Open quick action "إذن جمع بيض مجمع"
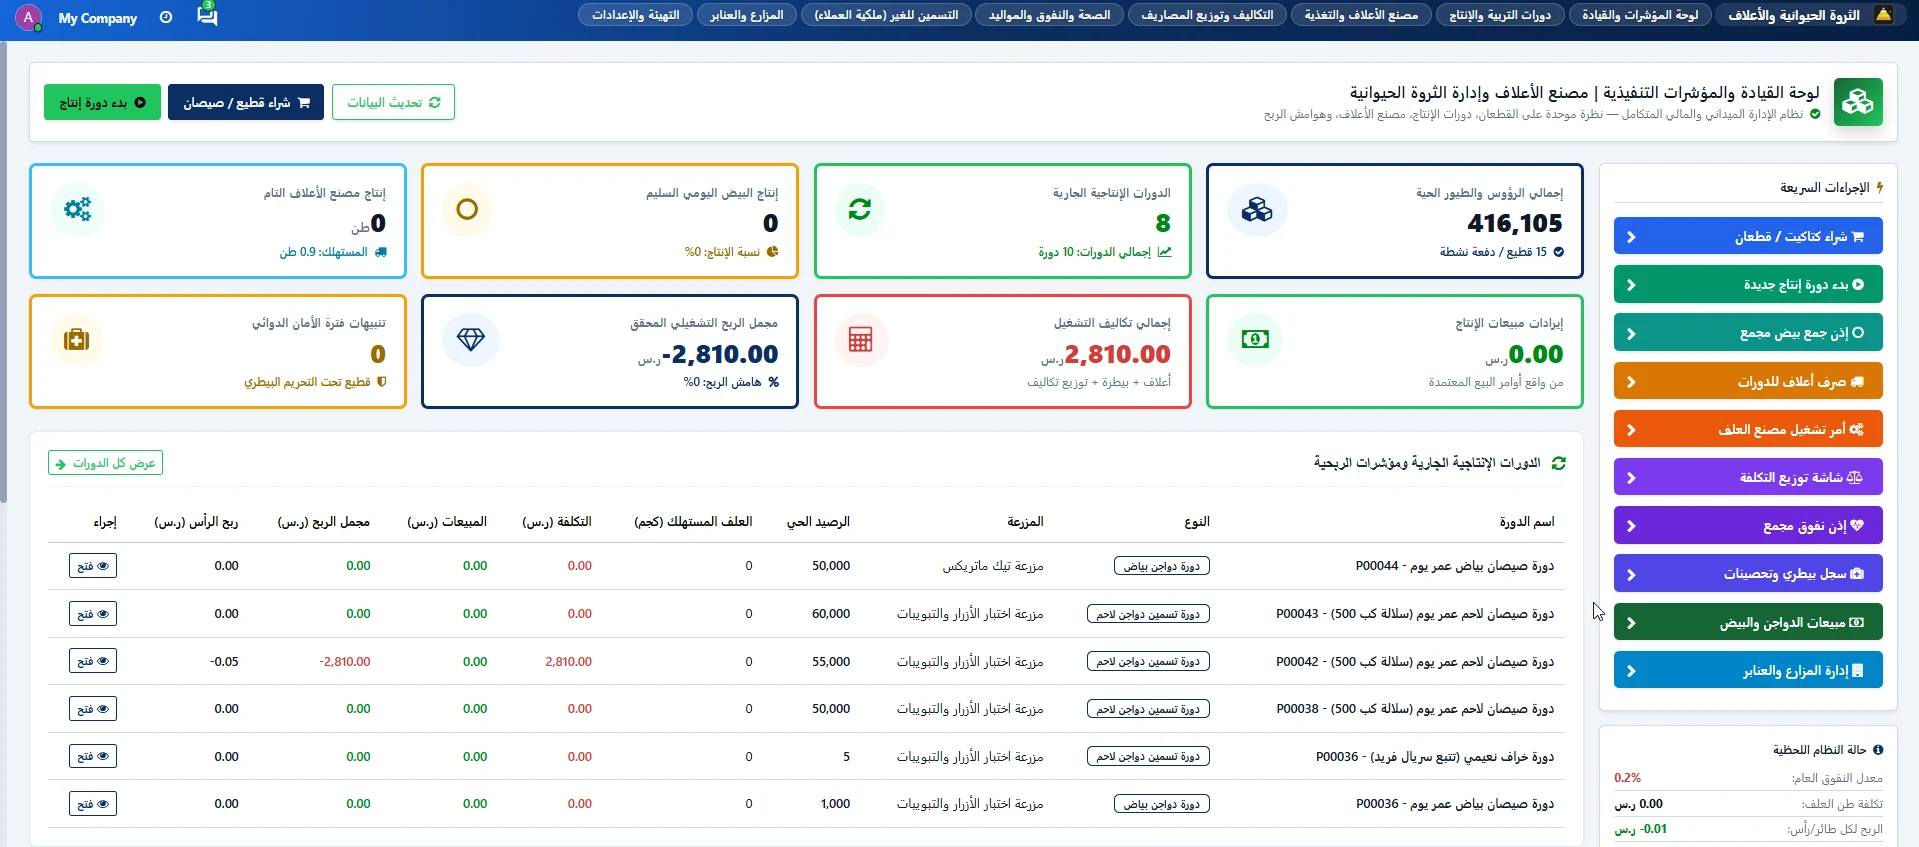This screenshot has height=847, width=1919. point(1748,332)
